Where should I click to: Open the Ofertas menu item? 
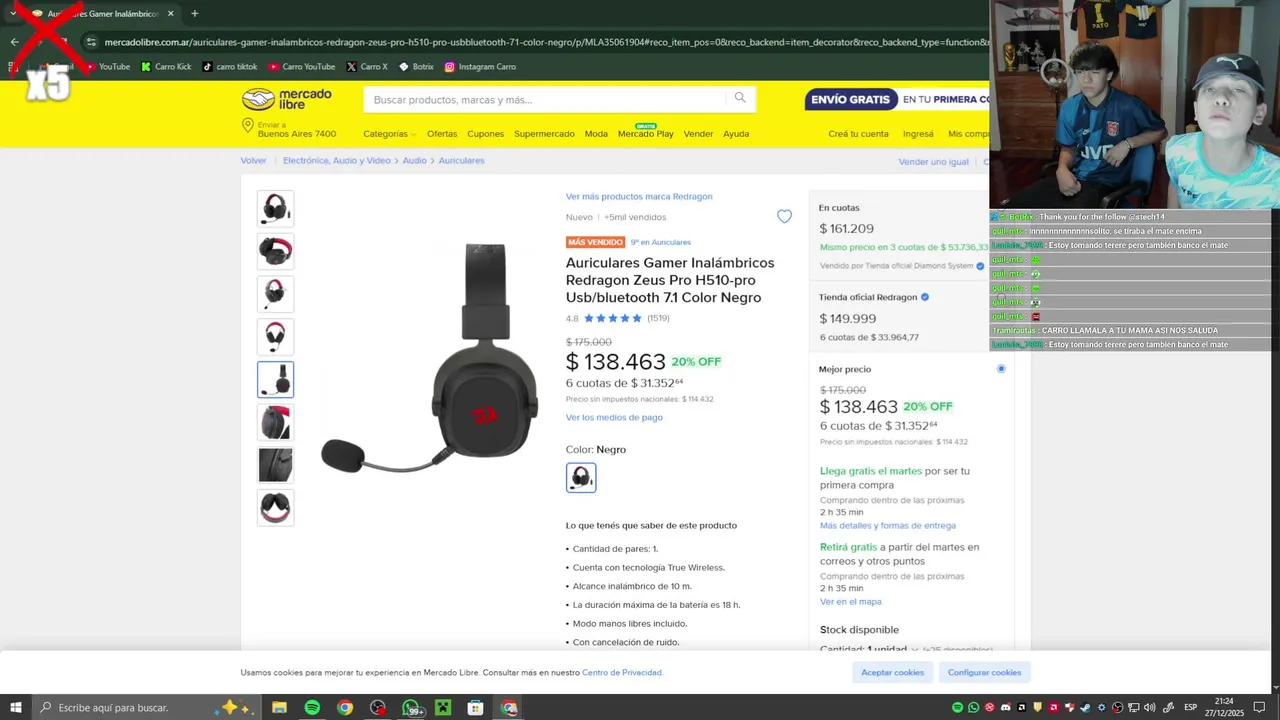[442, 134]
